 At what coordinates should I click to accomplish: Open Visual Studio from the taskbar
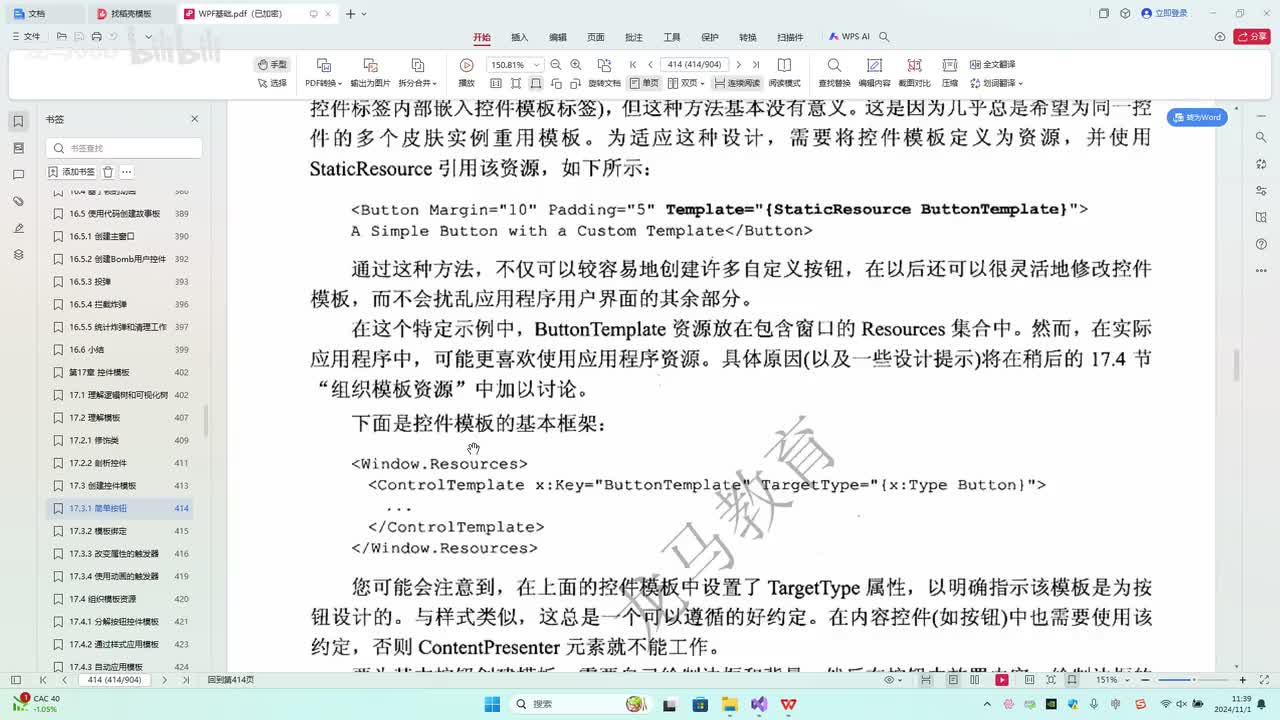pos(759,704)
